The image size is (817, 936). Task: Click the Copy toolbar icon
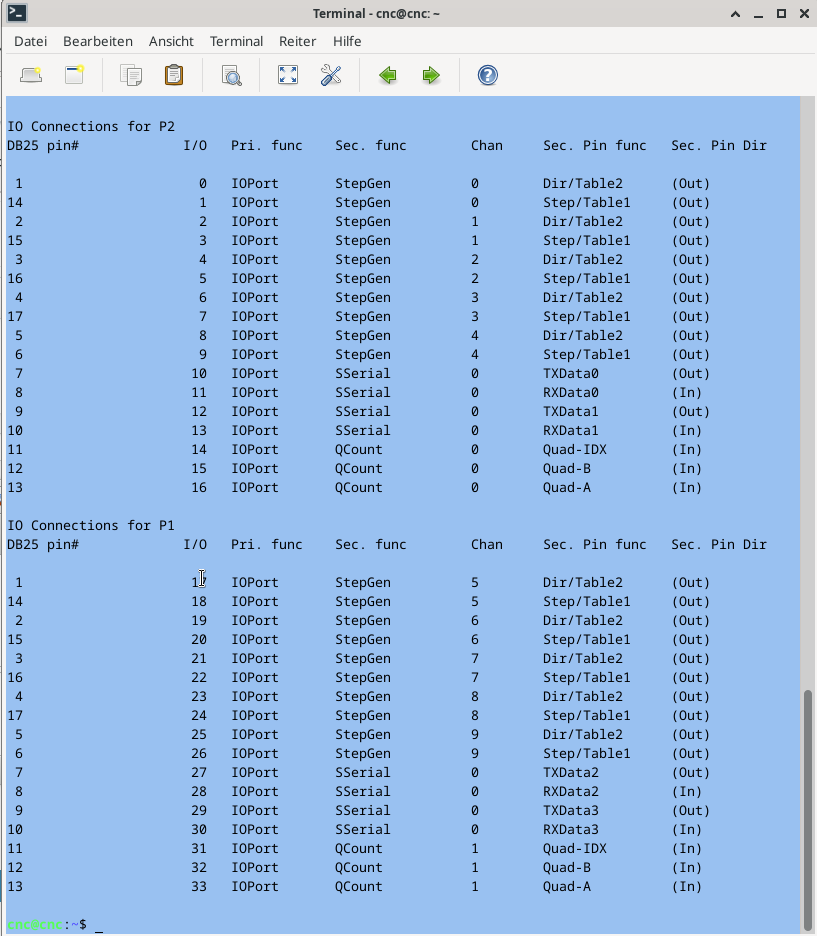(x=131, y=75)
